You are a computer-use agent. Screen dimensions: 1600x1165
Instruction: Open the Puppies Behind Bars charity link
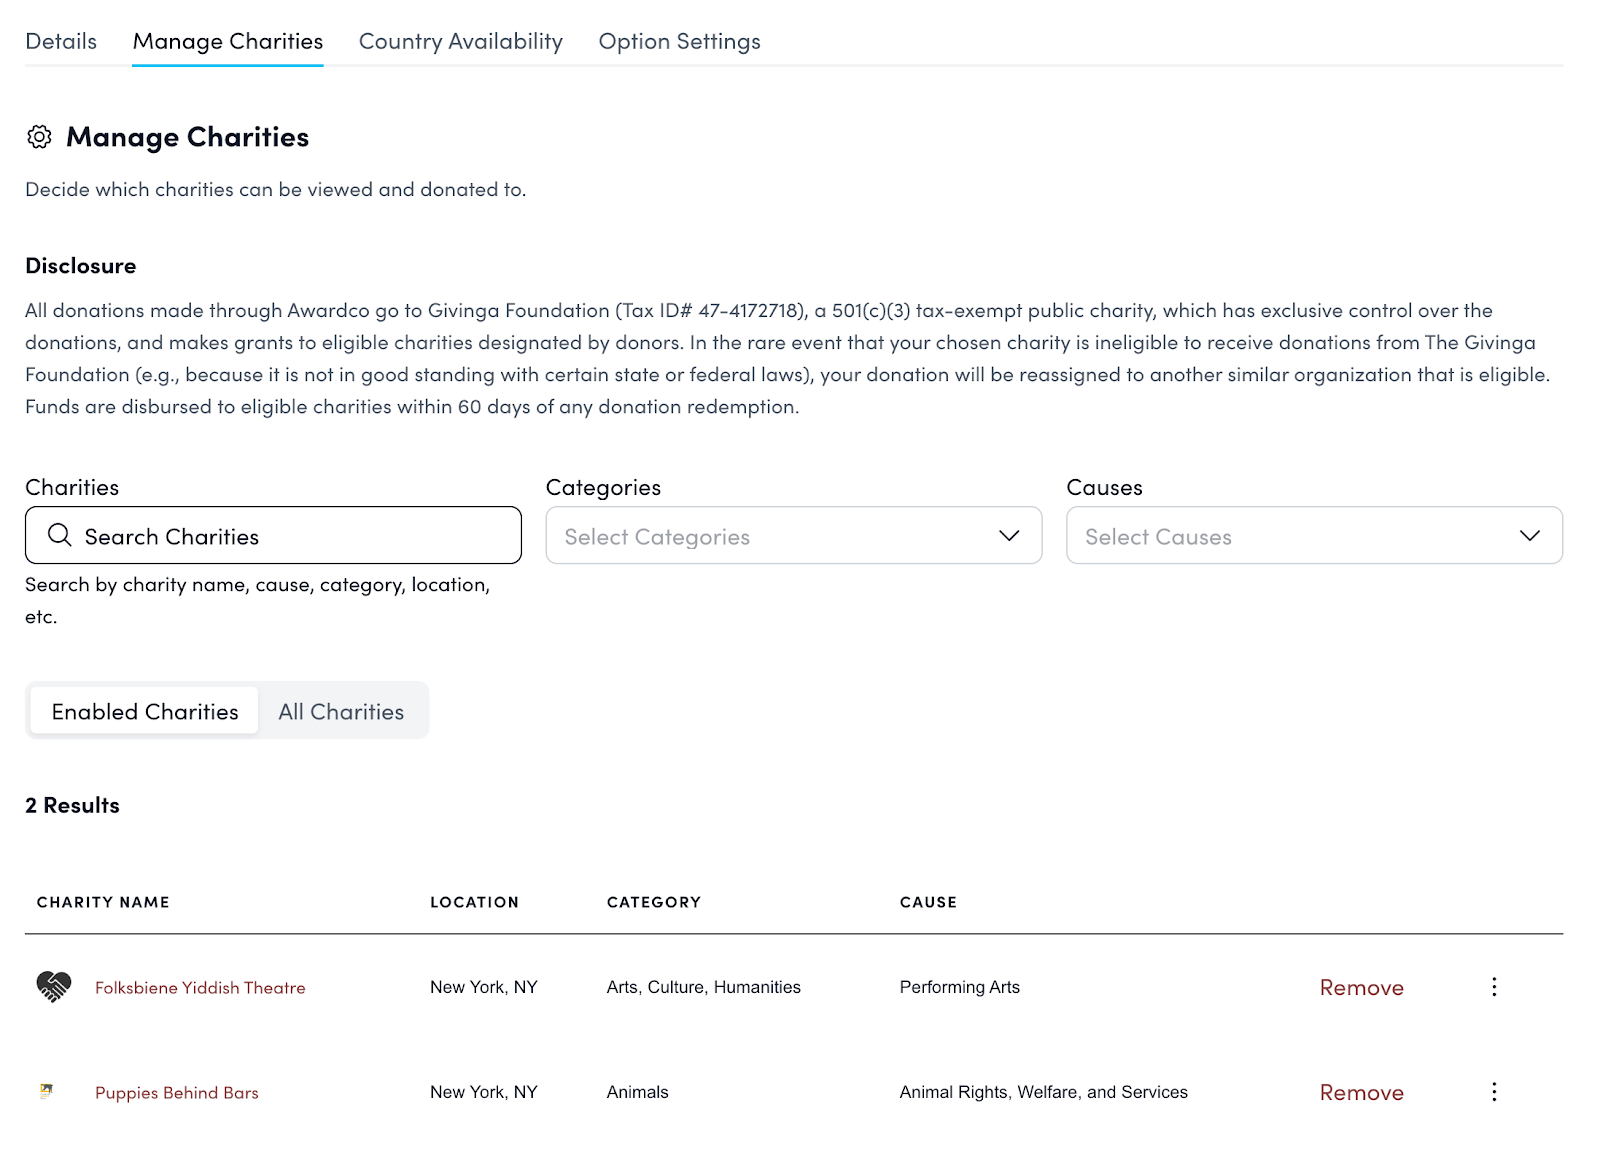(x=177, y=1093)
